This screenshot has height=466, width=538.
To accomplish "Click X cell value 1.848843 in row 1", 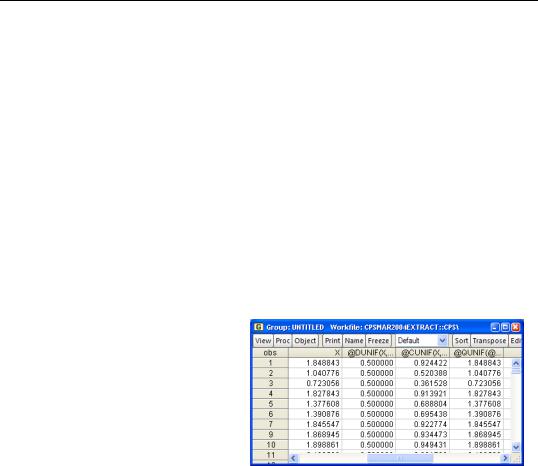I will [315, 363].
